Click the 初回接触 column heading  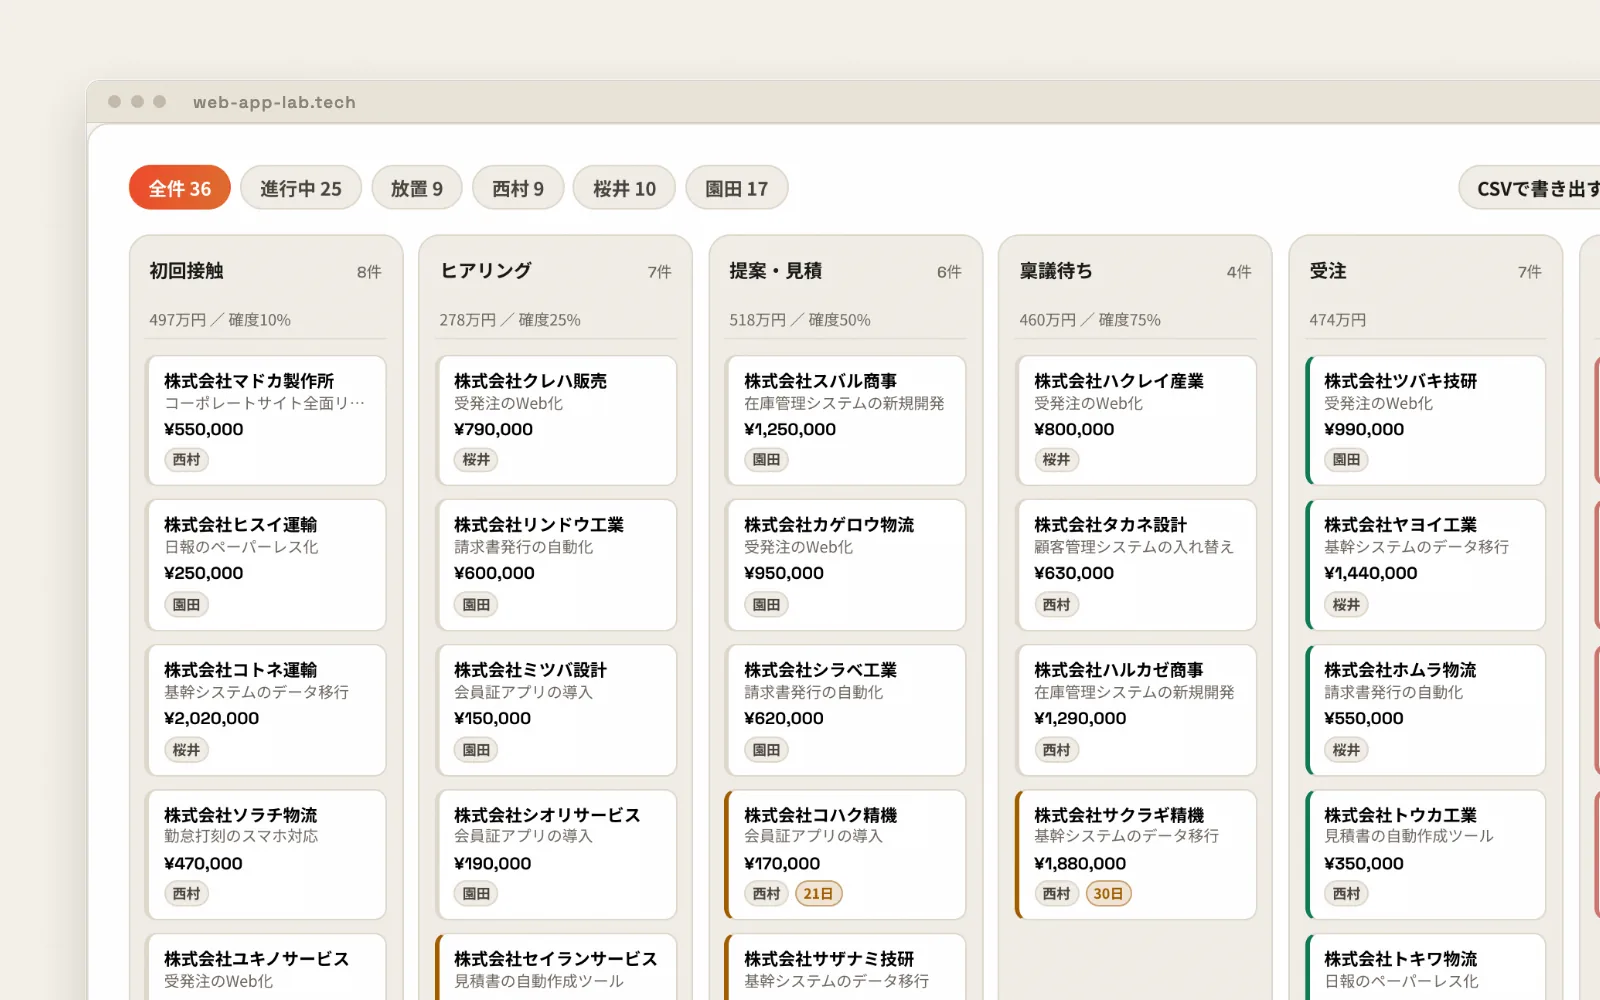click(187, 271)
